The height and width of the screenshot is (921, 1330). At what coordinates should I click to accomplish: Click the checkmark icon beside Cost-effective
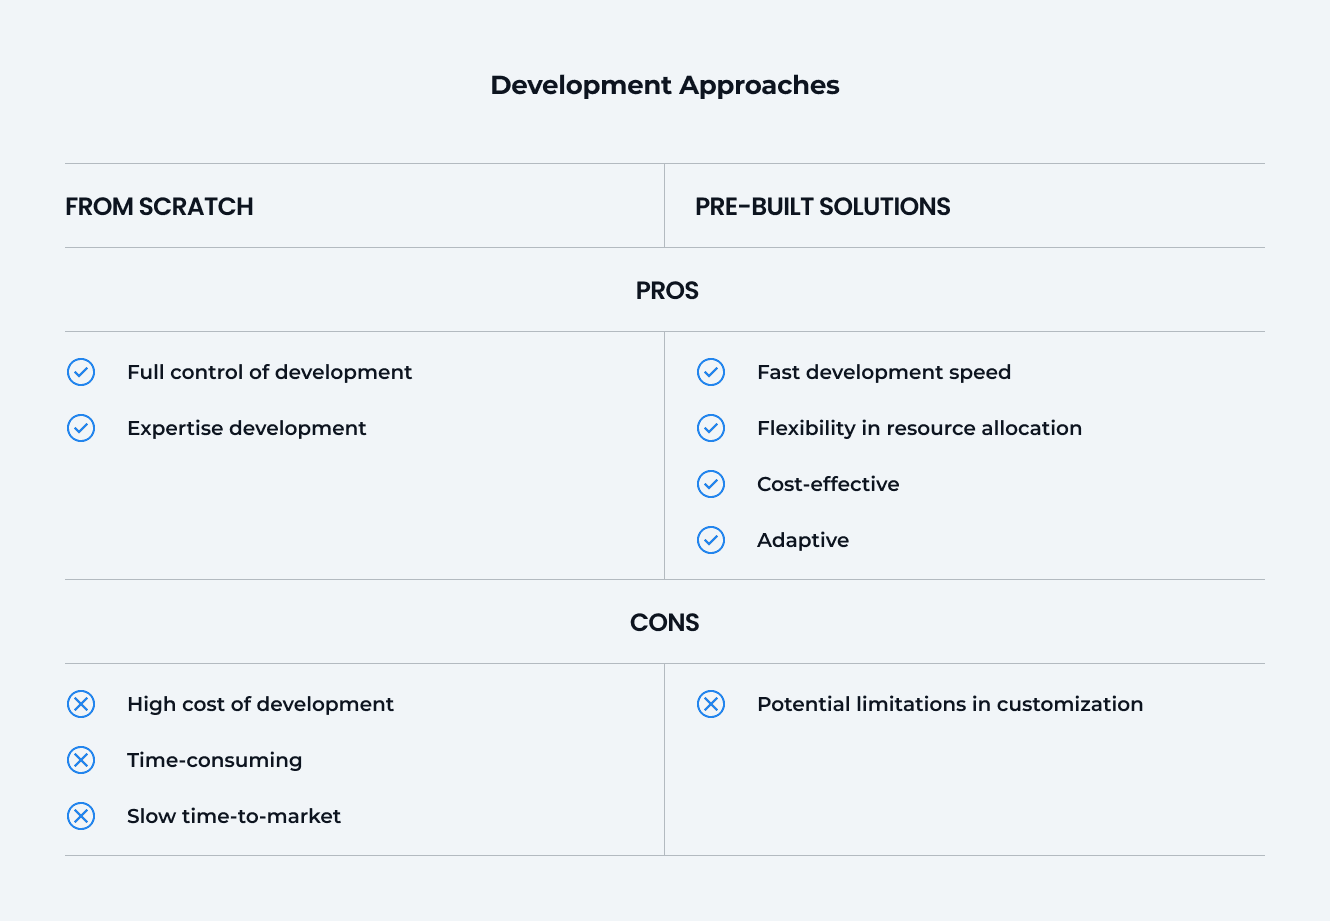tap(711, 484)
